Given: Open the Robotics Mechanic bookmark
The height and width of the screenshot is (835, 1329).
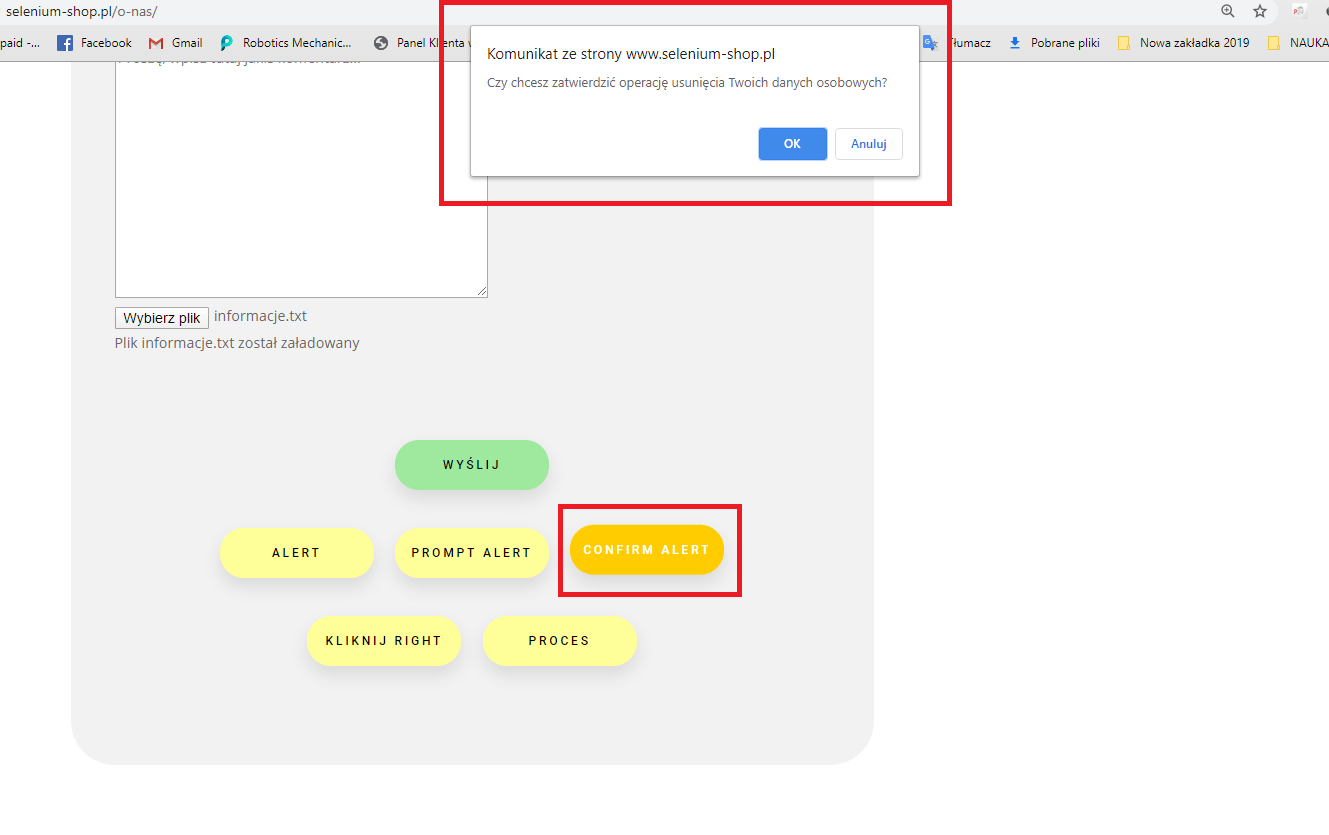Looking at the screenshot, I should coord(286,43).
